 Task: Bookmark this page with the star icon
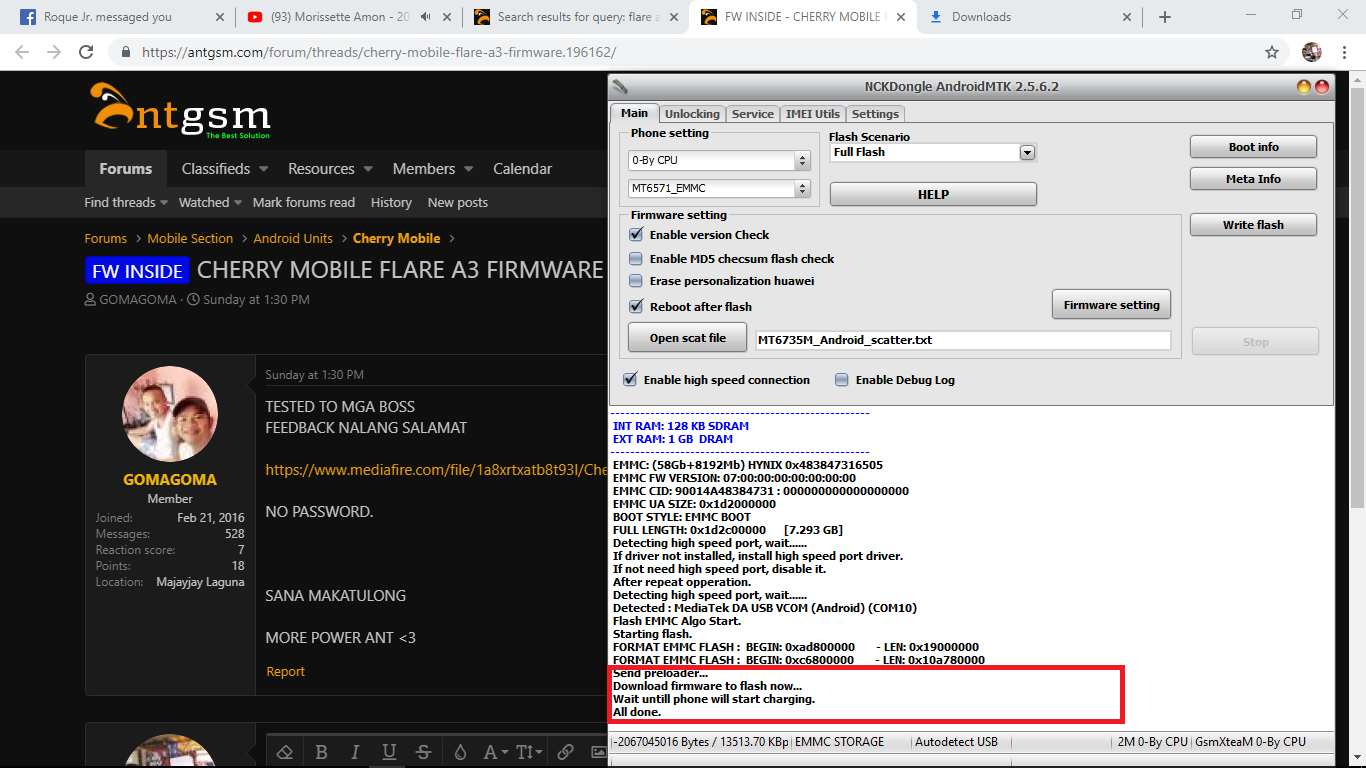pos(1272,52)
